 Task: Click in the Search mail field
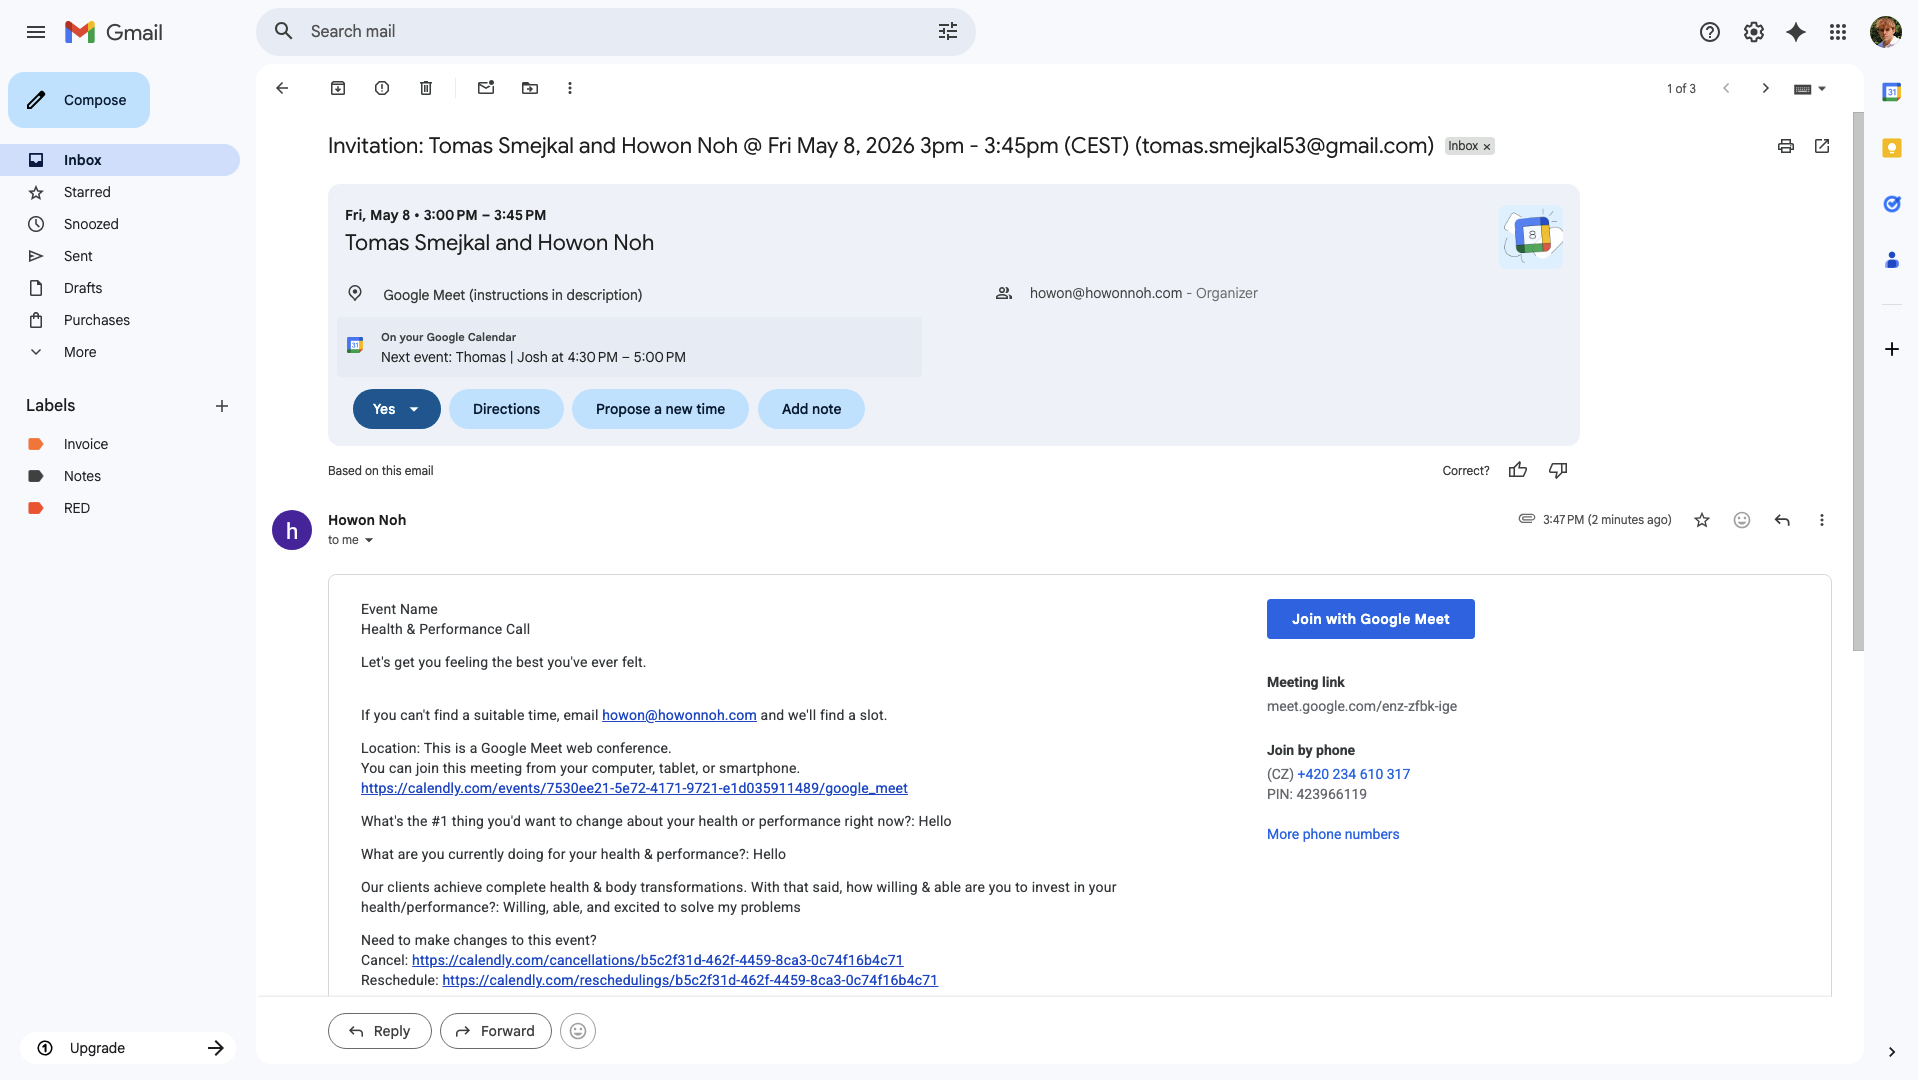[x=615, y=32]
